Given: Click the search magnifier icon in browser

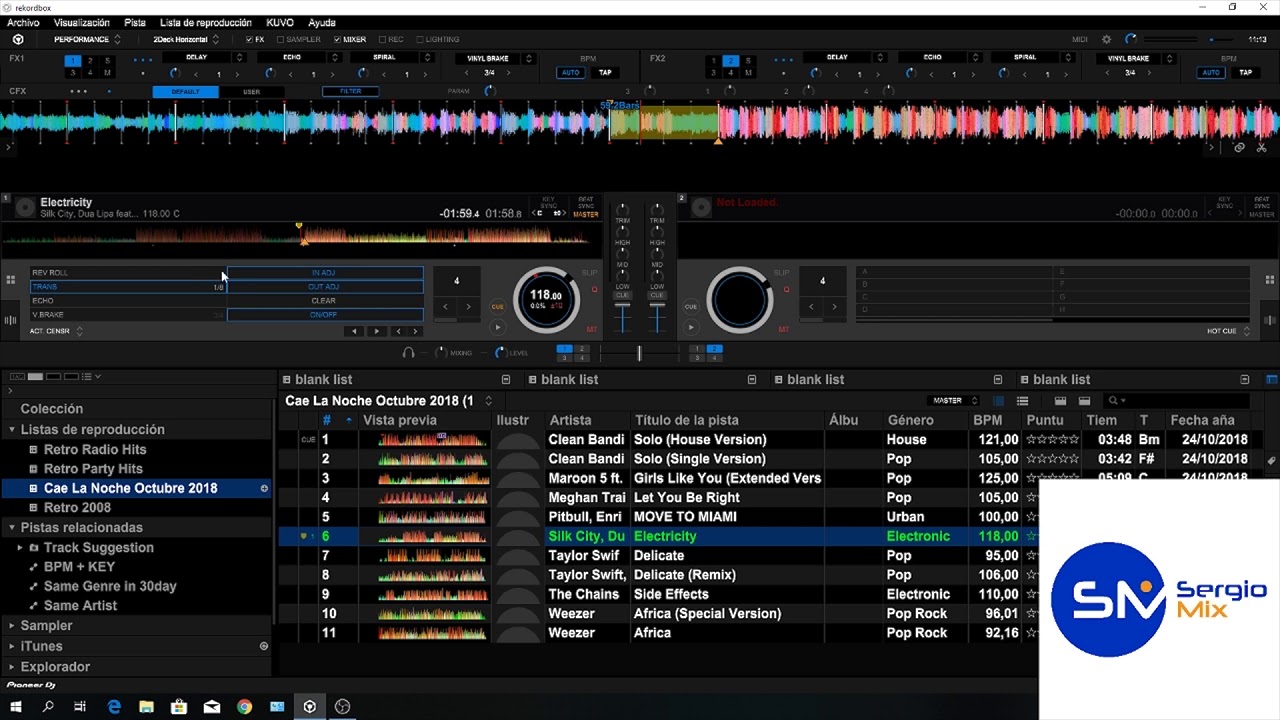Looking at the screenshot, I should 1113,401.
